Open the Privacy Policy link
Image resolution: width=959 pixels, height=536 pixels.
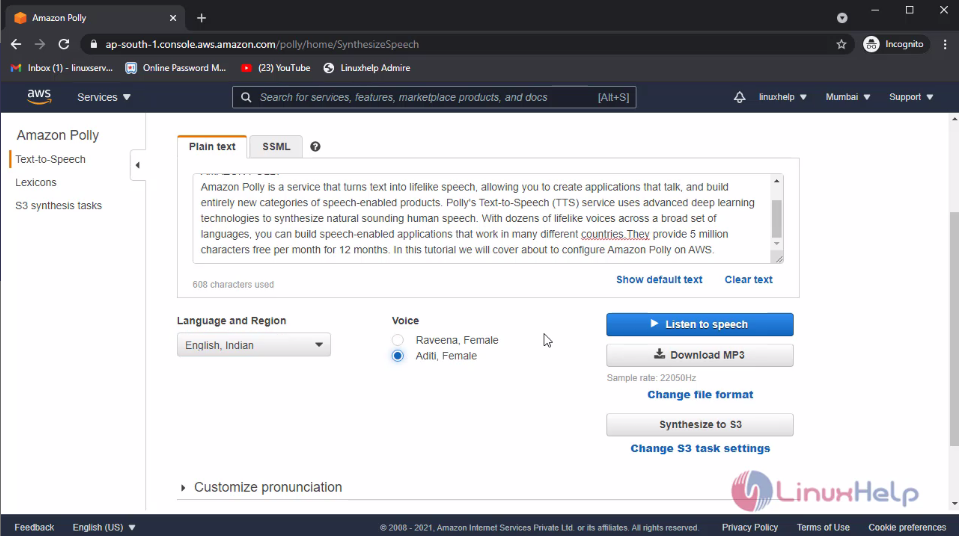[750, 527]
